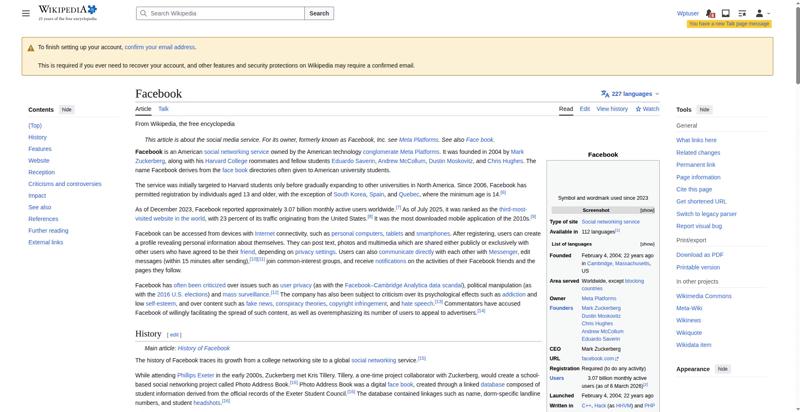Viewport: 800px width, 412px height.
Task: Click the external link icon by facebook.com
Action: [617, 359]
